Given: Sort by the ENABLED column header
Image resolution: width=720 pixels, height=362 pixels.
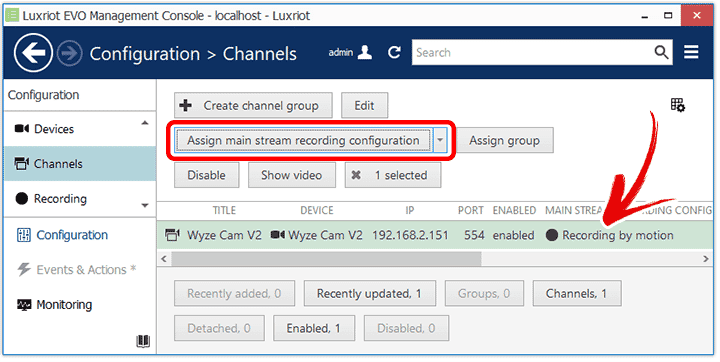Looking at the screenshot, I should tap(514, 210).
